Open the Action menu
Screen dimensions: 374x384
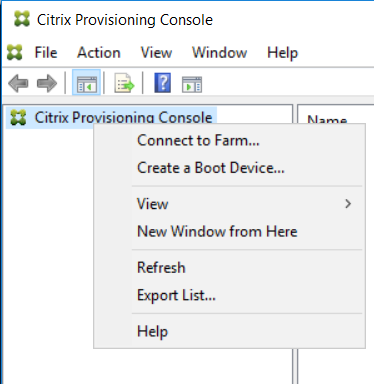pyautogui.click(x=99, y=53)
